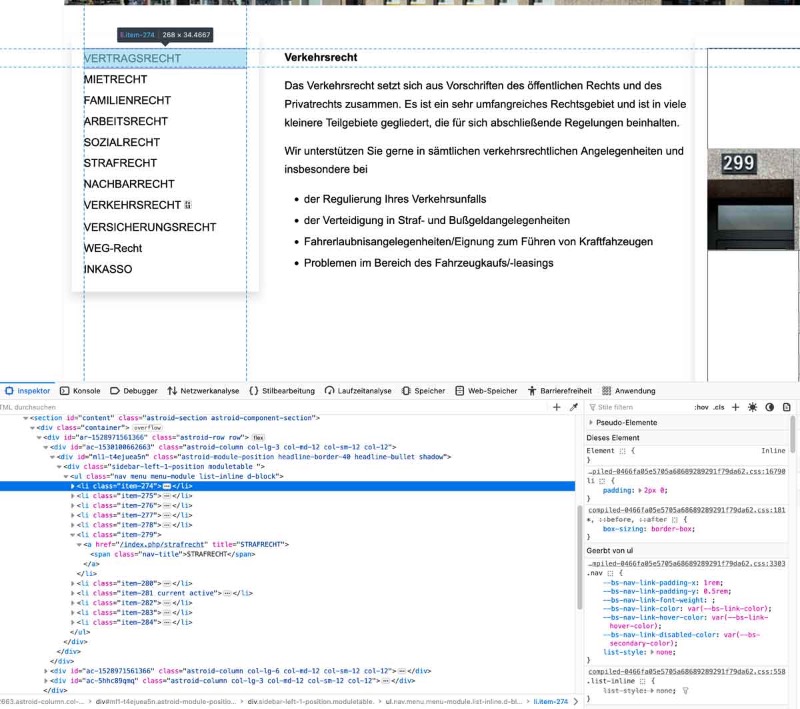Open the Stilbearbeitung tab
800x709 pixels.
click(x=282, y=391)
